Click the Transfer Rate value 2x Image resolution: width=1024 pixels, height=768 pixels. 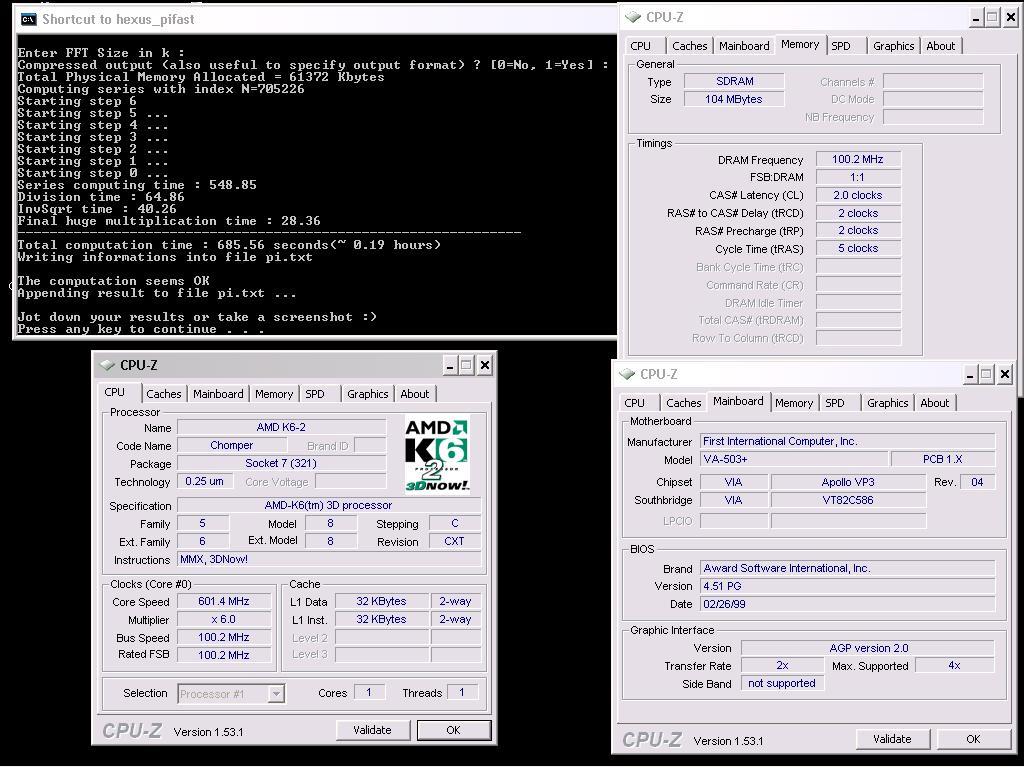point(782,665)
